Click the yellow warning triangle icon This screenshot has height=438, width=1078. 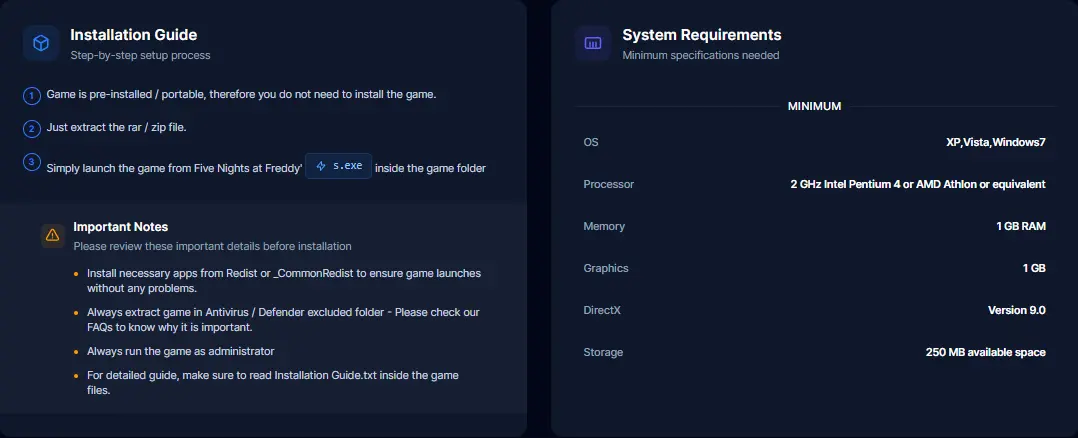click(x=52, y=235)
